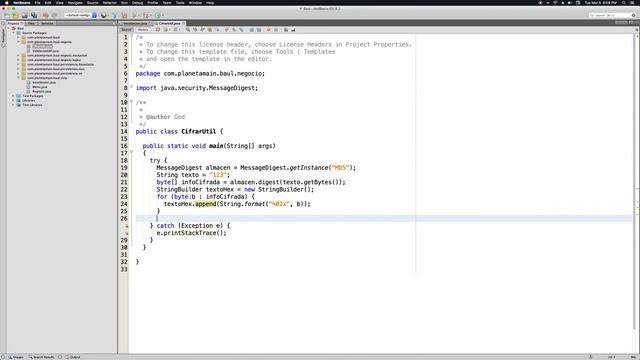Open the Output panel at bottom
The width and height of the screenshot is (640, 360).
point(73,357)
